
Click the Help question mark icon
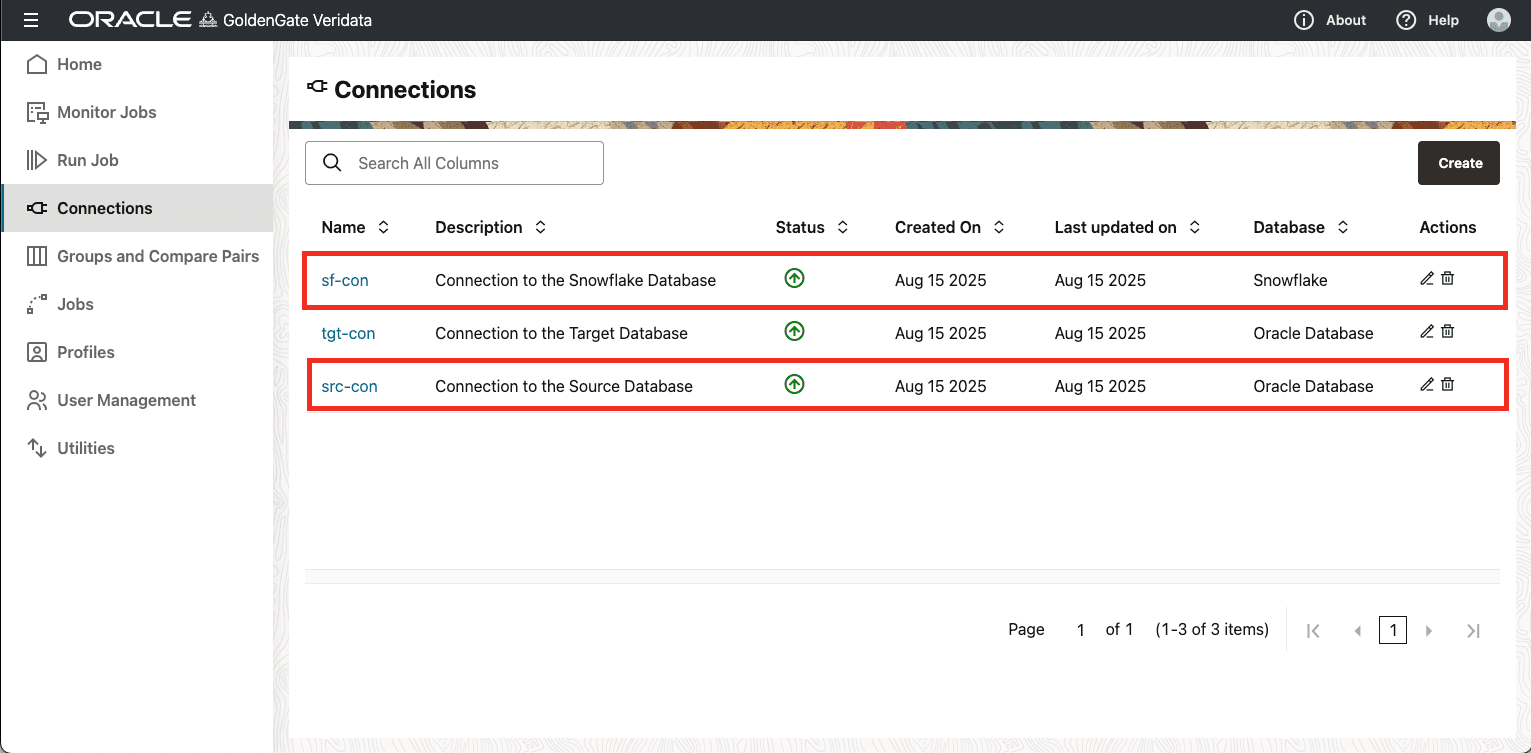tap(1406, 20)
